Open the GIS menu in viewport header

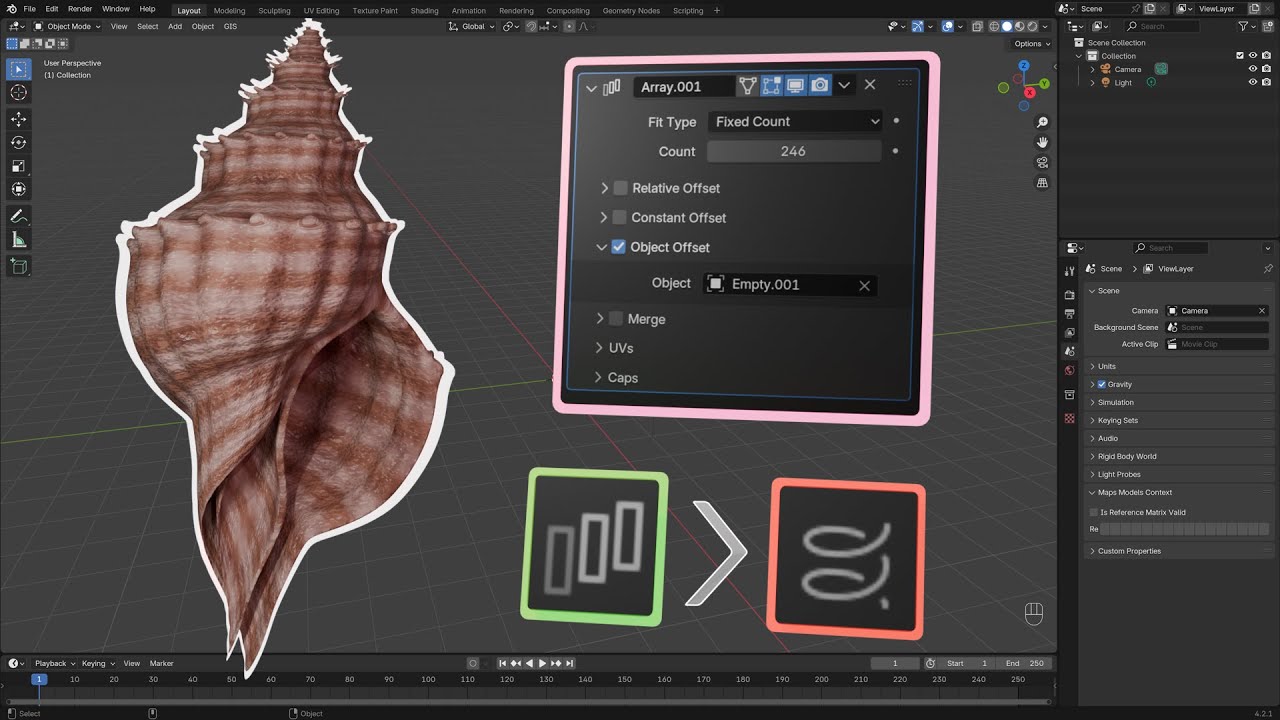tap(230, 26)
